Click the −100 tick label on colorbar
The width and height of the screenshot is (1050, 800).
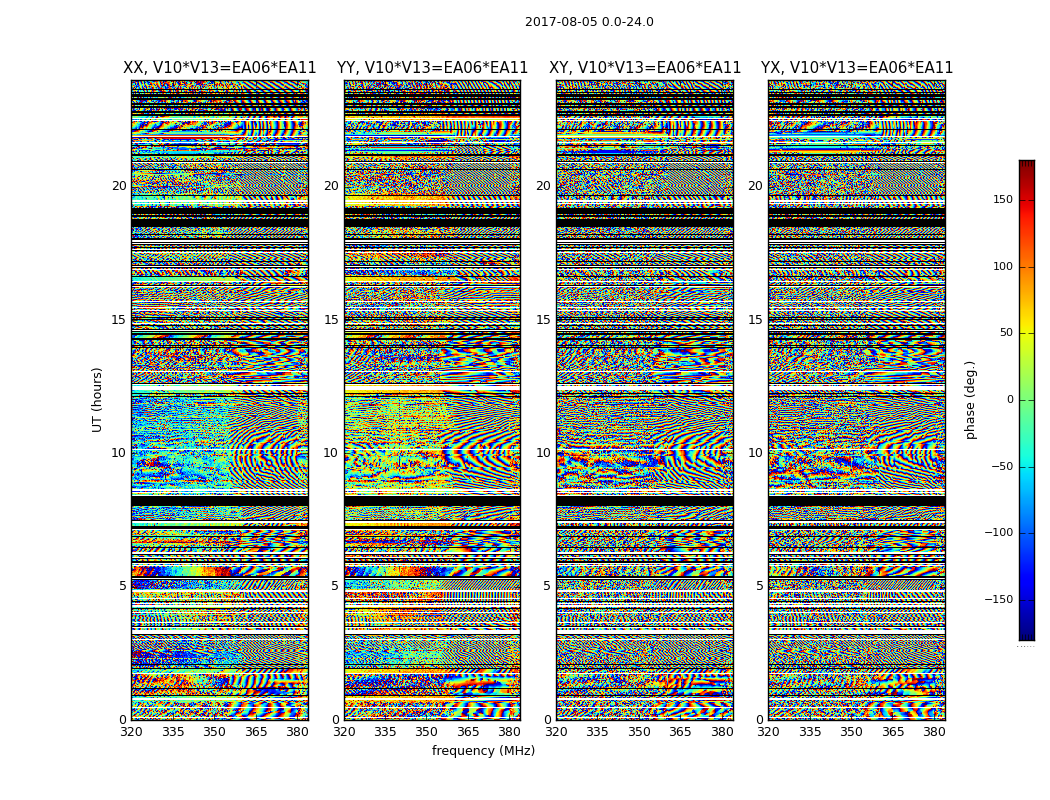998,532
